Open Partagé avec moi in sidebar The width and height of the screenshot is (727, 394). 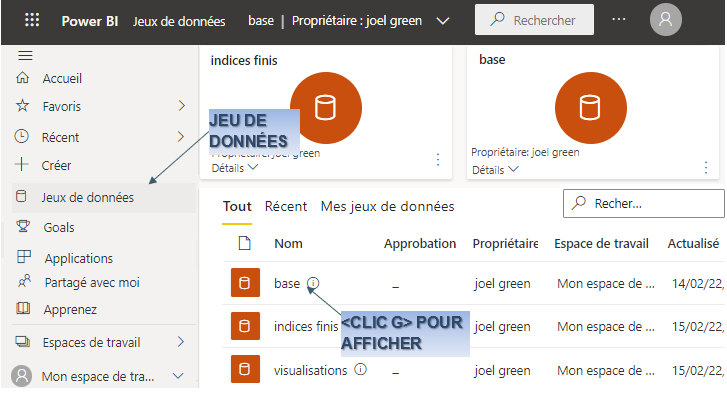[92, 282]
